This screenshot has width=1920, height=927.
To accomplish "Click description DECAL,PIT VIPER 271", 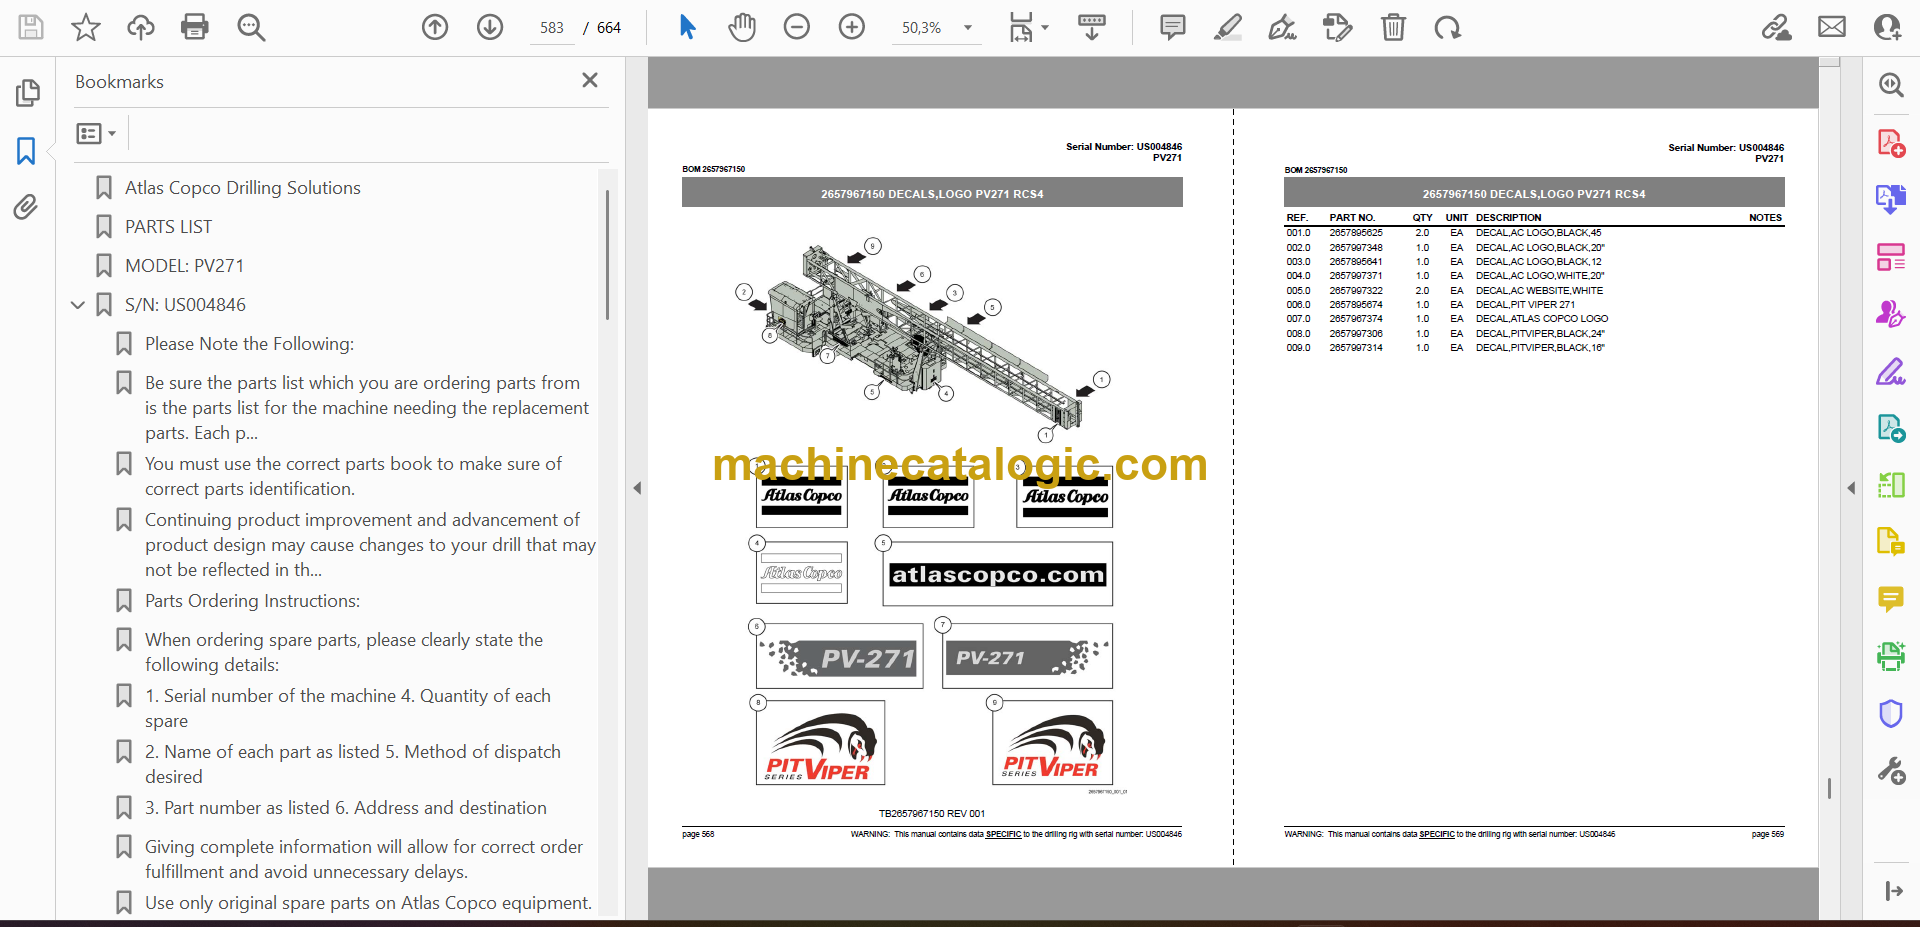I will point(1525,305).
